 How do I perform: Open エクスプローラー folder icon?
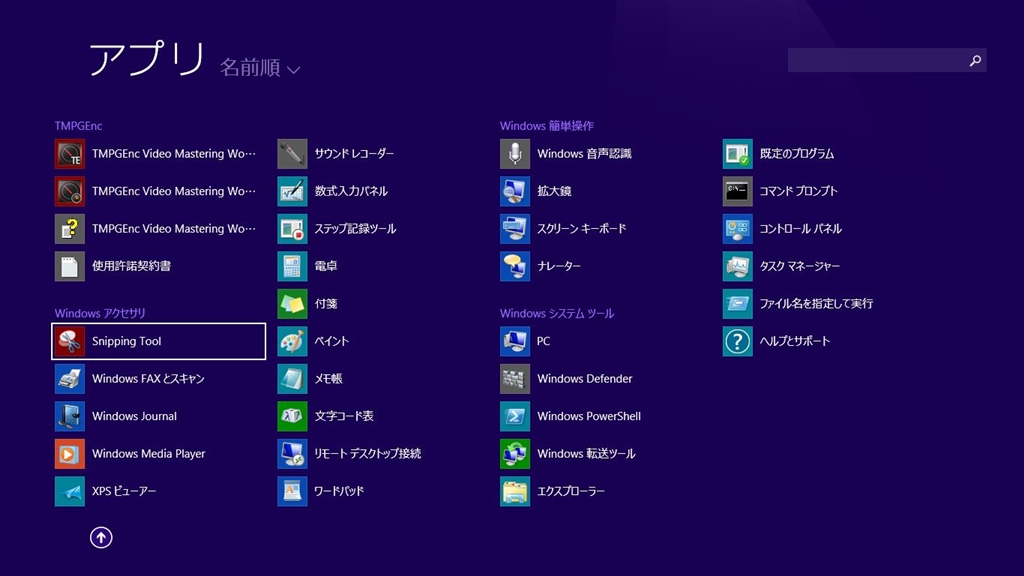(x=515, y=491)
